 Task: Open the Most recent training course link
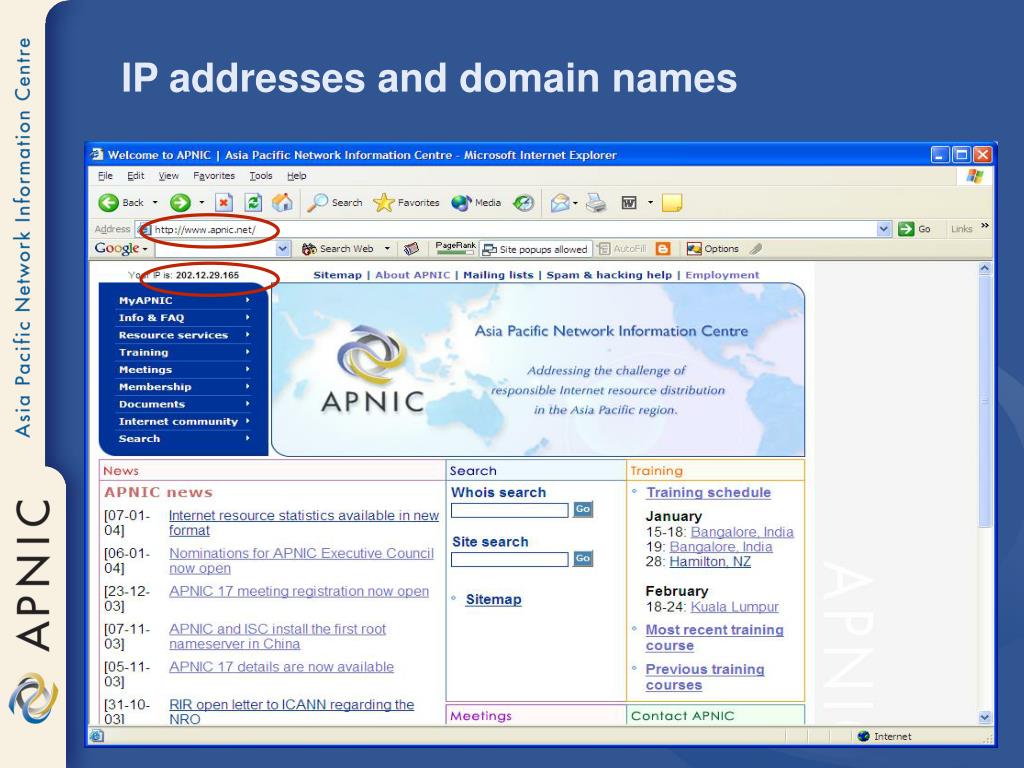pos(714,637)
